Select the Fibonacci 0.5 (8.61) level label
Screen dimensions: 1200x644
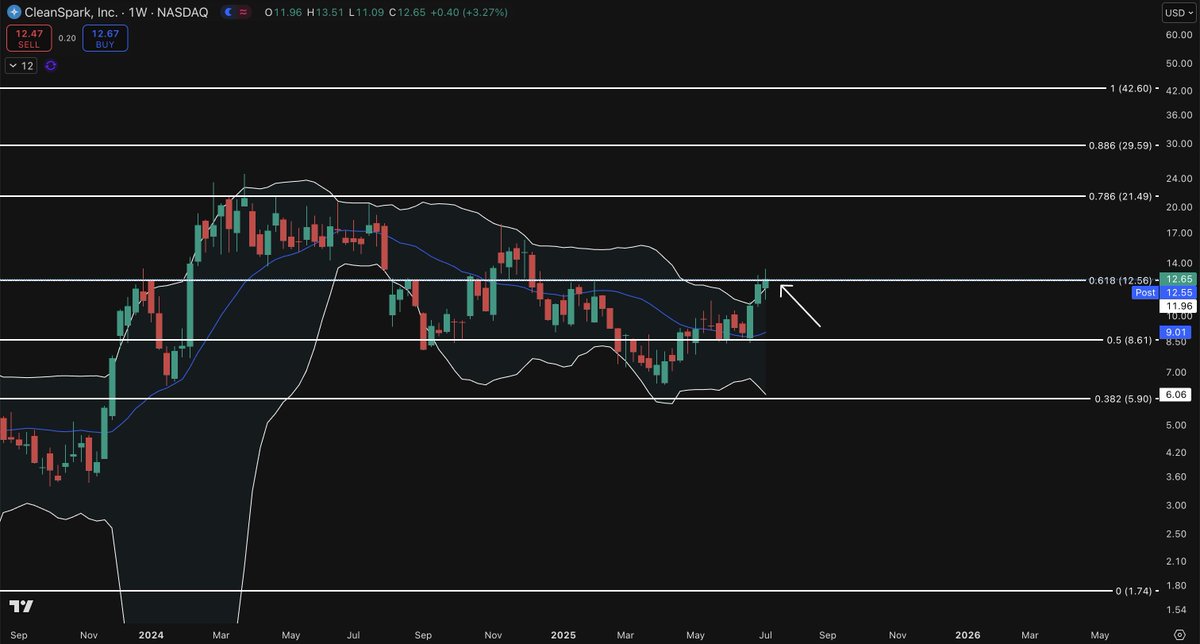pos(1130,340)
